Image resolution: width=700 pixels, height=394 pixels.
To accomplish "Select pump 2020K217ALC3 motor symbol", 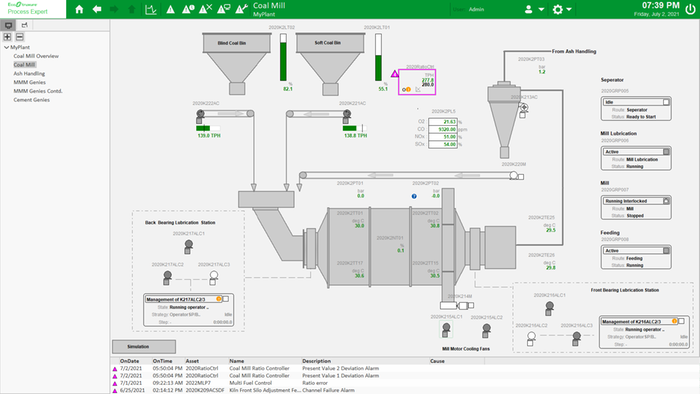I will 214,278.
